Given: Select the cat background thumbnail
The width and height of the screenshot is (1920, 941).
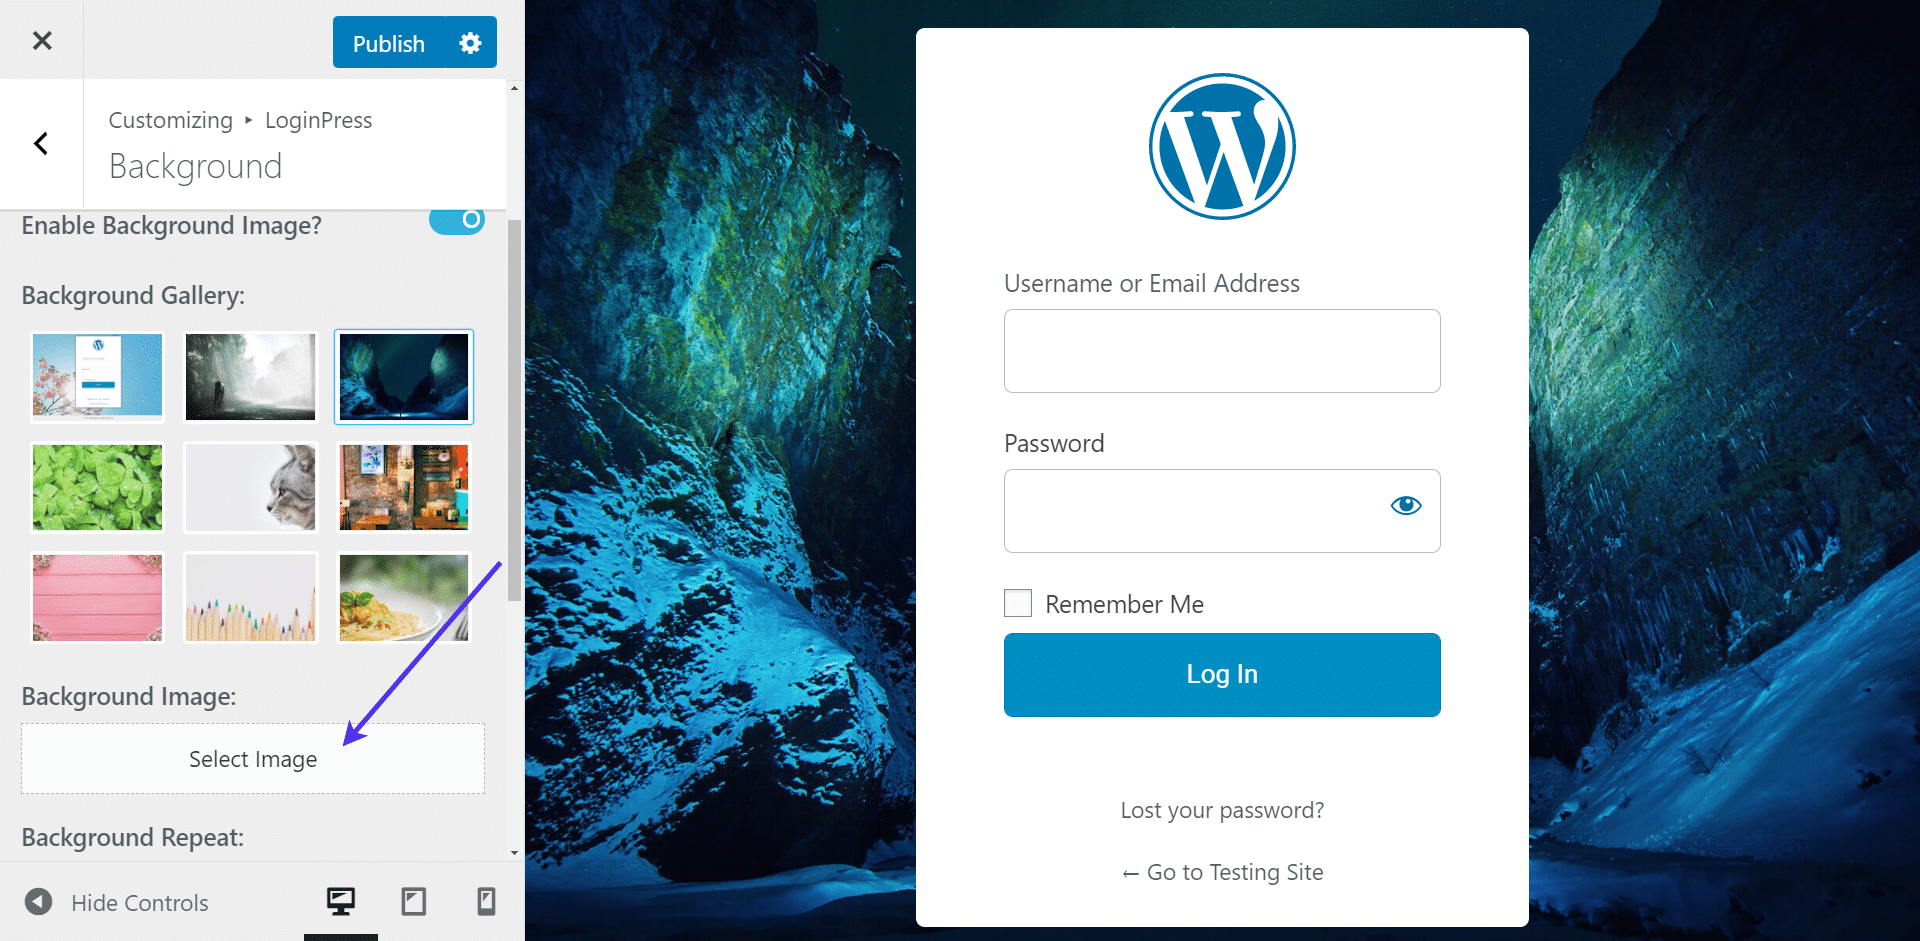Looking at the screenshot, I should 251,487.
